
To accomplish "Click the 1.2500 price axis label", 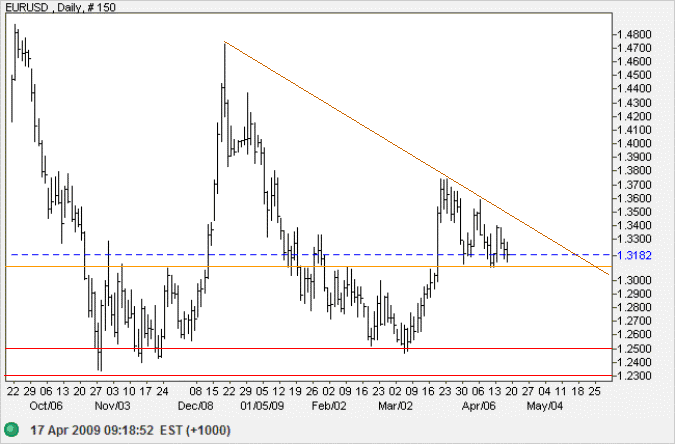I will point(635,348).
